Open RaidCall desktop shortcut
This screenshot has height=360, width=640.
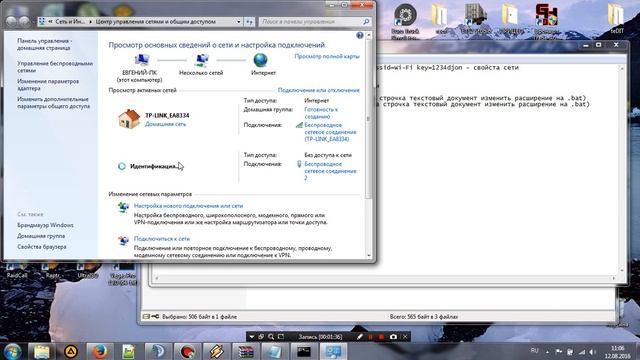pyautogui.click(x=16, y=270)
